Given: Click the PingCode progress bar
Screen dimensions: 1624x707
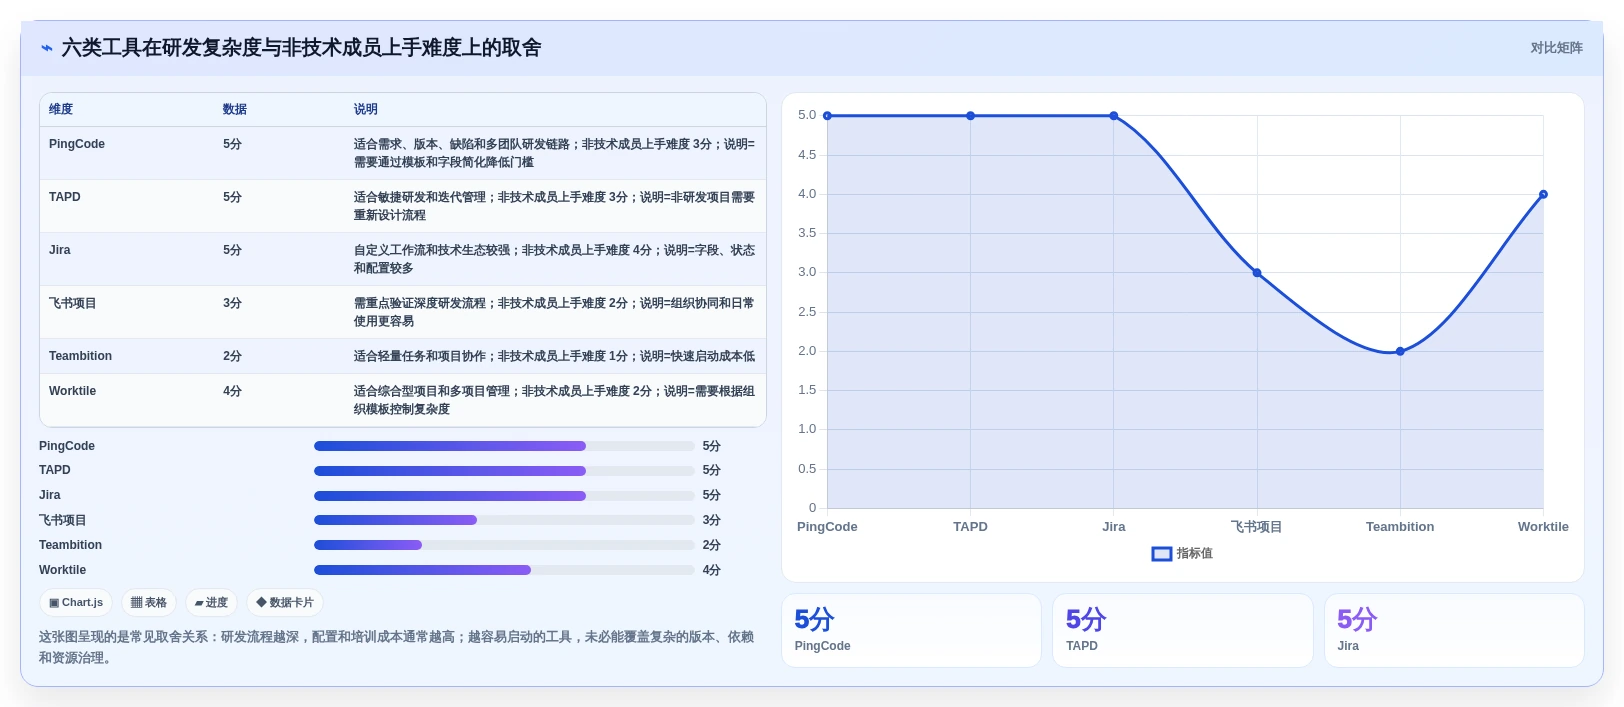Looking at the screenshot, I should click(504, 446).
